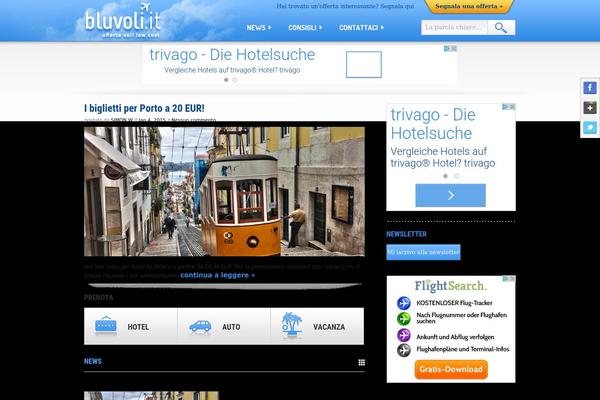Screen dimensions: 600x400
Task: Click Flughafenpläne und Terminal-Infos text
Action: pyautogui.click(x=463, y=349)
